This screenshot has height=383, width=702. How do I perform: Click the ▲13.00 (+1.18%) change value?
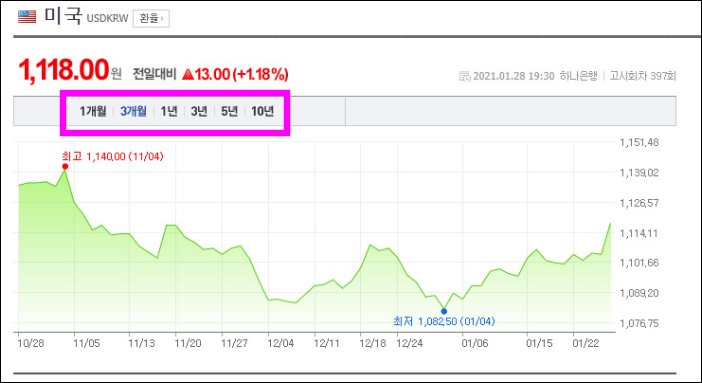coord(235,74)
